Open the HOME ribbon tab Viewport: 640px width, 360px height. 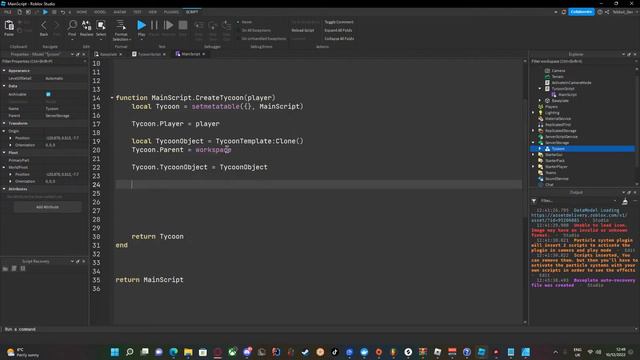82,12
